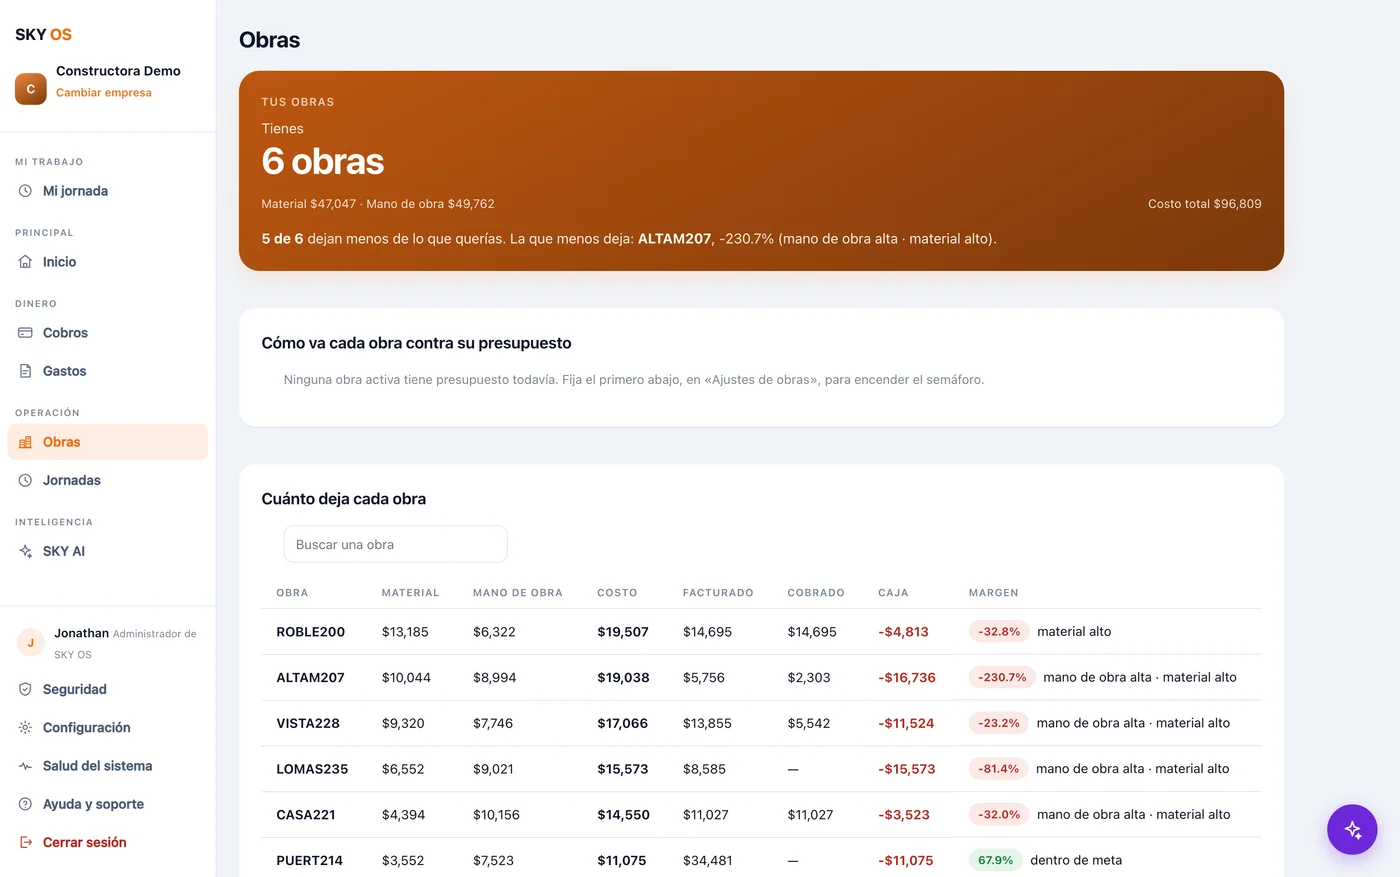Click the 6 obras headline

pyautogui.click(x=323, y=161)
